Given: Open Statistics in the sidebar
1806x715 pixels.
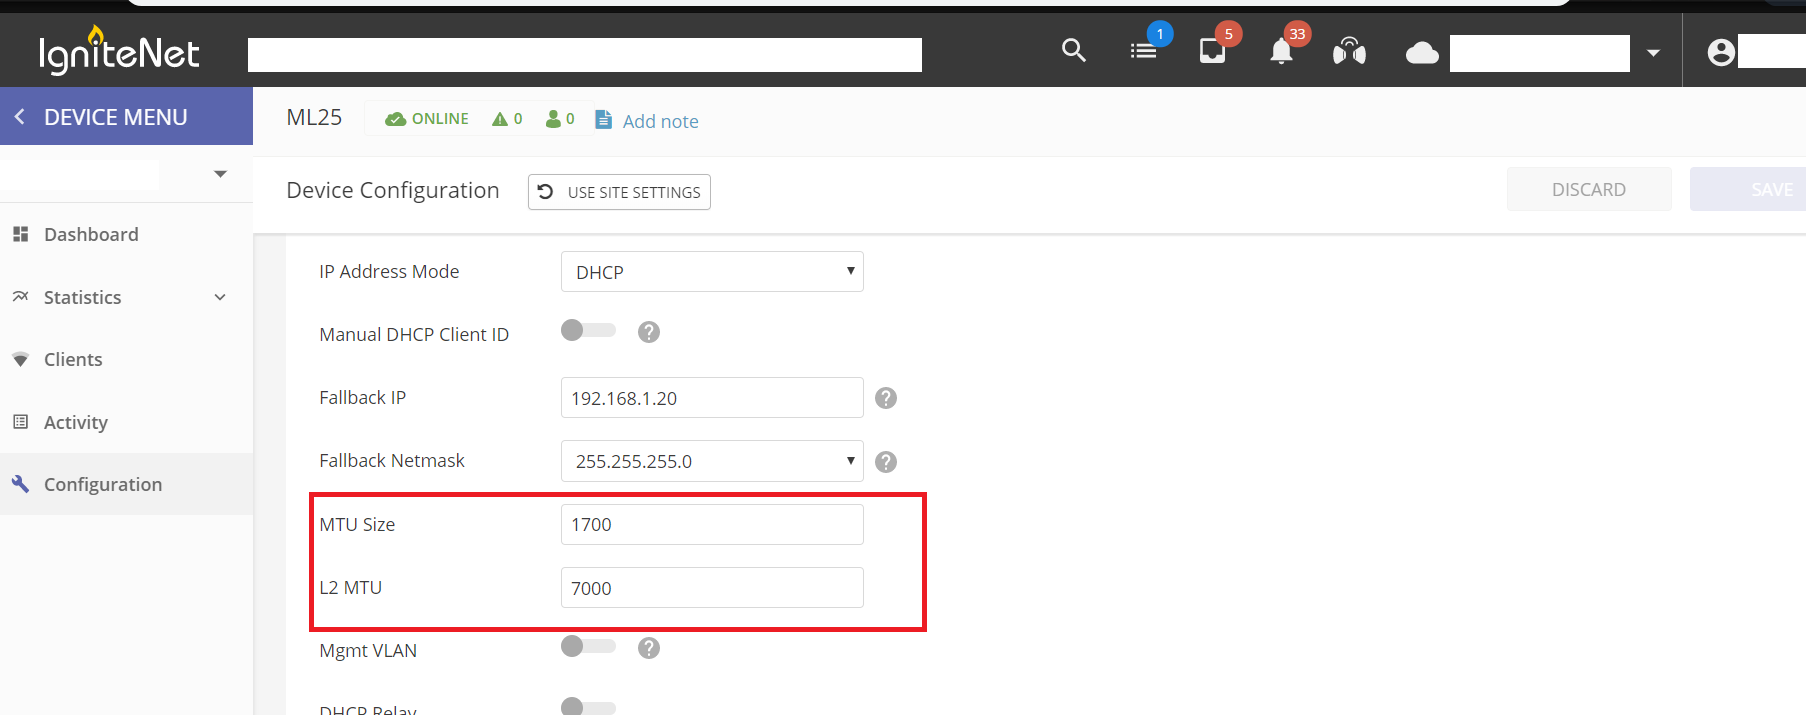Looking at the screenshot, I should click(x=82, y=297).
